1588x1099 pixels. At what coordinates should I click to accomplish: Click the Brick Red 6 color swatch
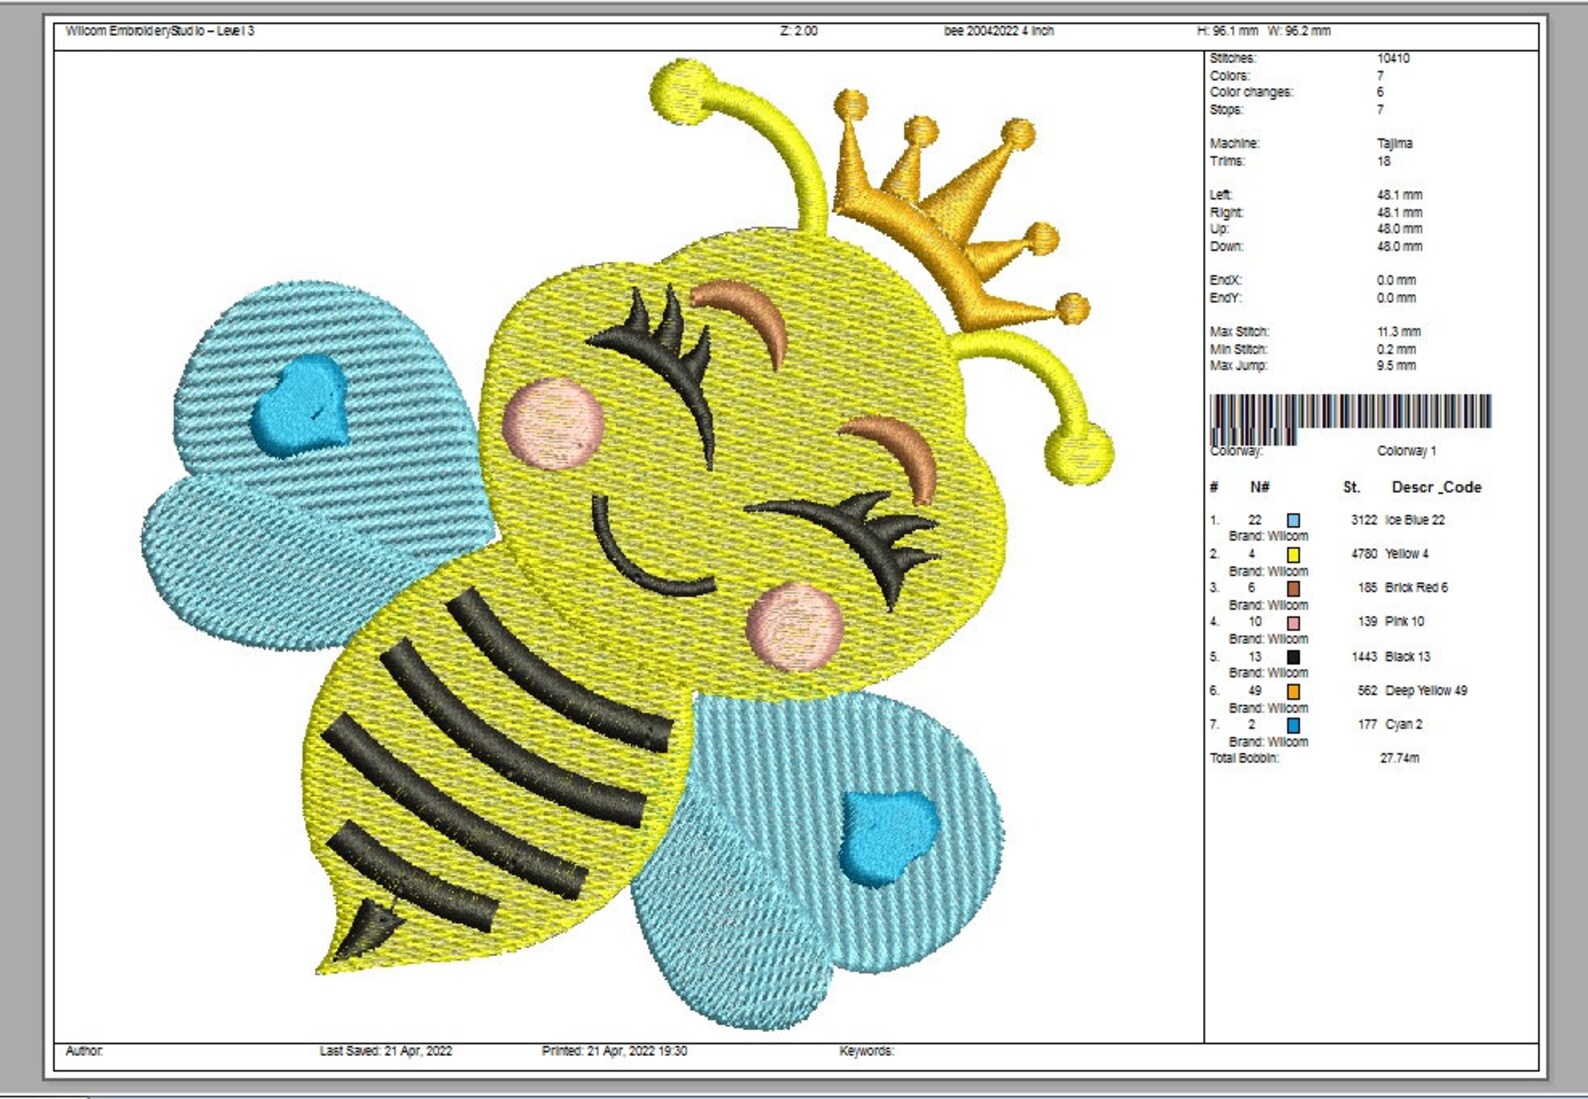(x=1293, y=589)
